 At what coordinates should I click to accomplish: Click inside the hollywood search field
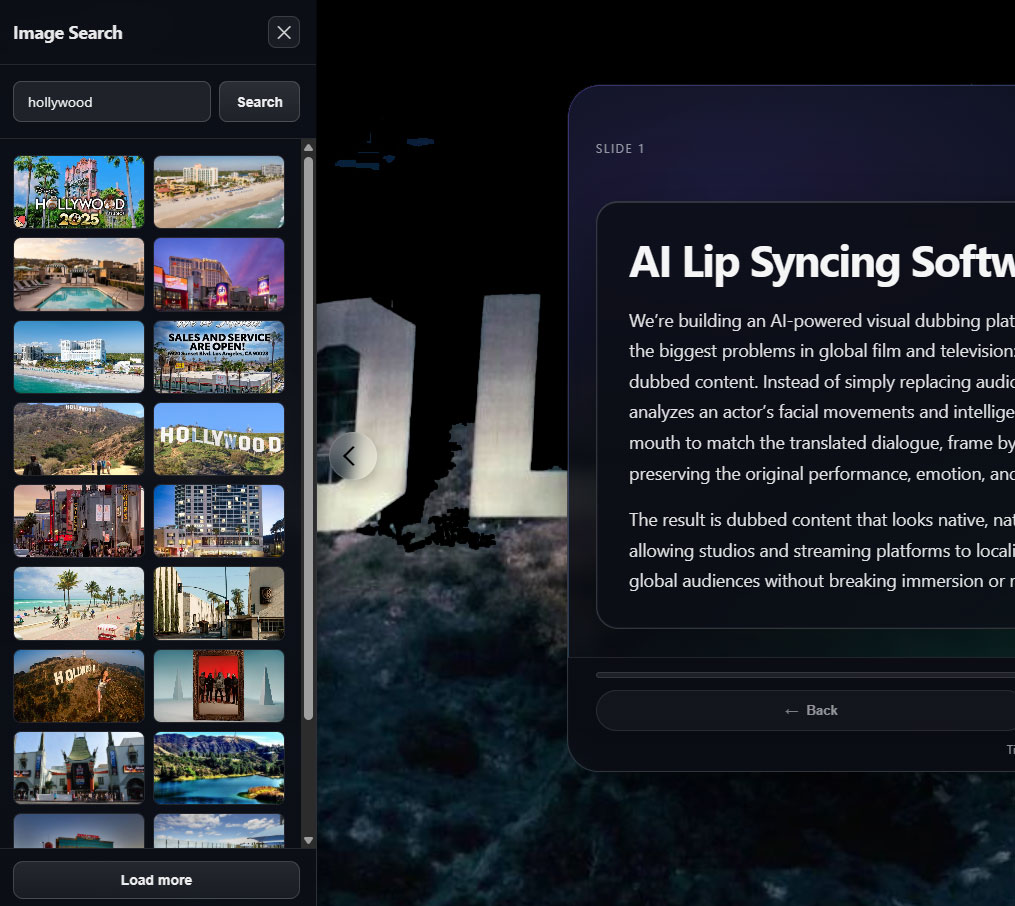111,101
